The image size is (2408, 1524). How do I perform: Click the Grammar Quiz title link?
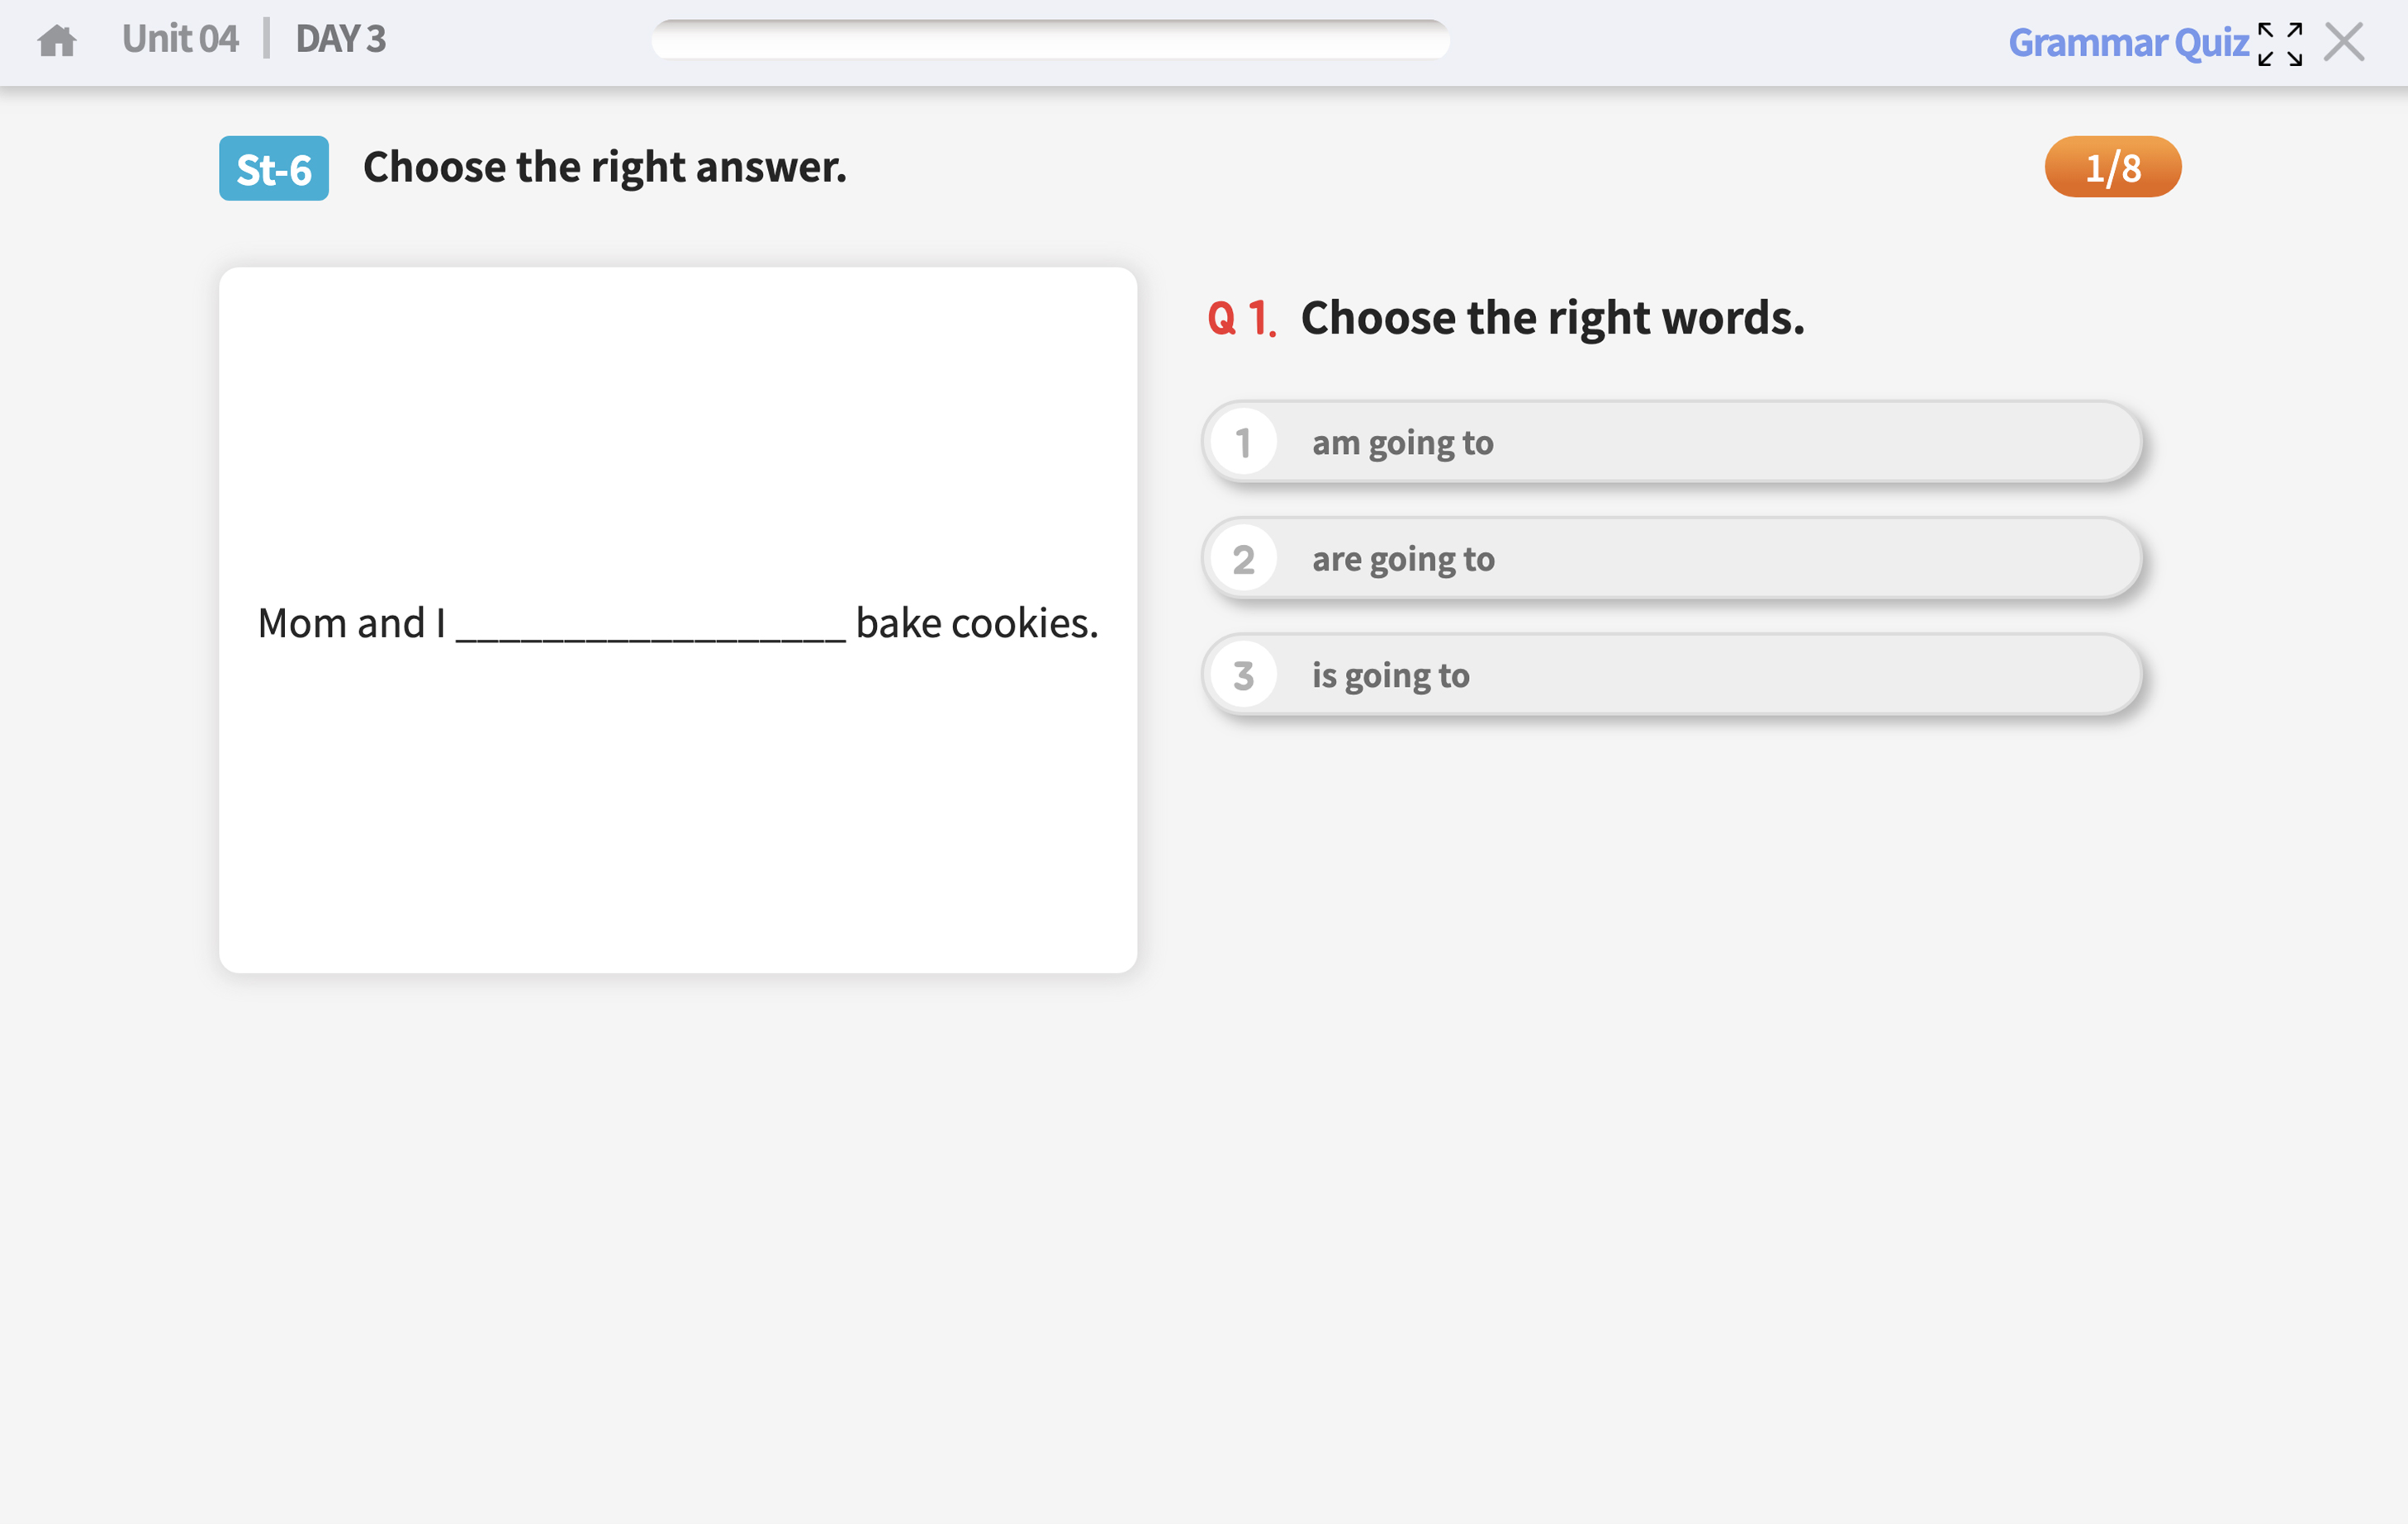2128,43
